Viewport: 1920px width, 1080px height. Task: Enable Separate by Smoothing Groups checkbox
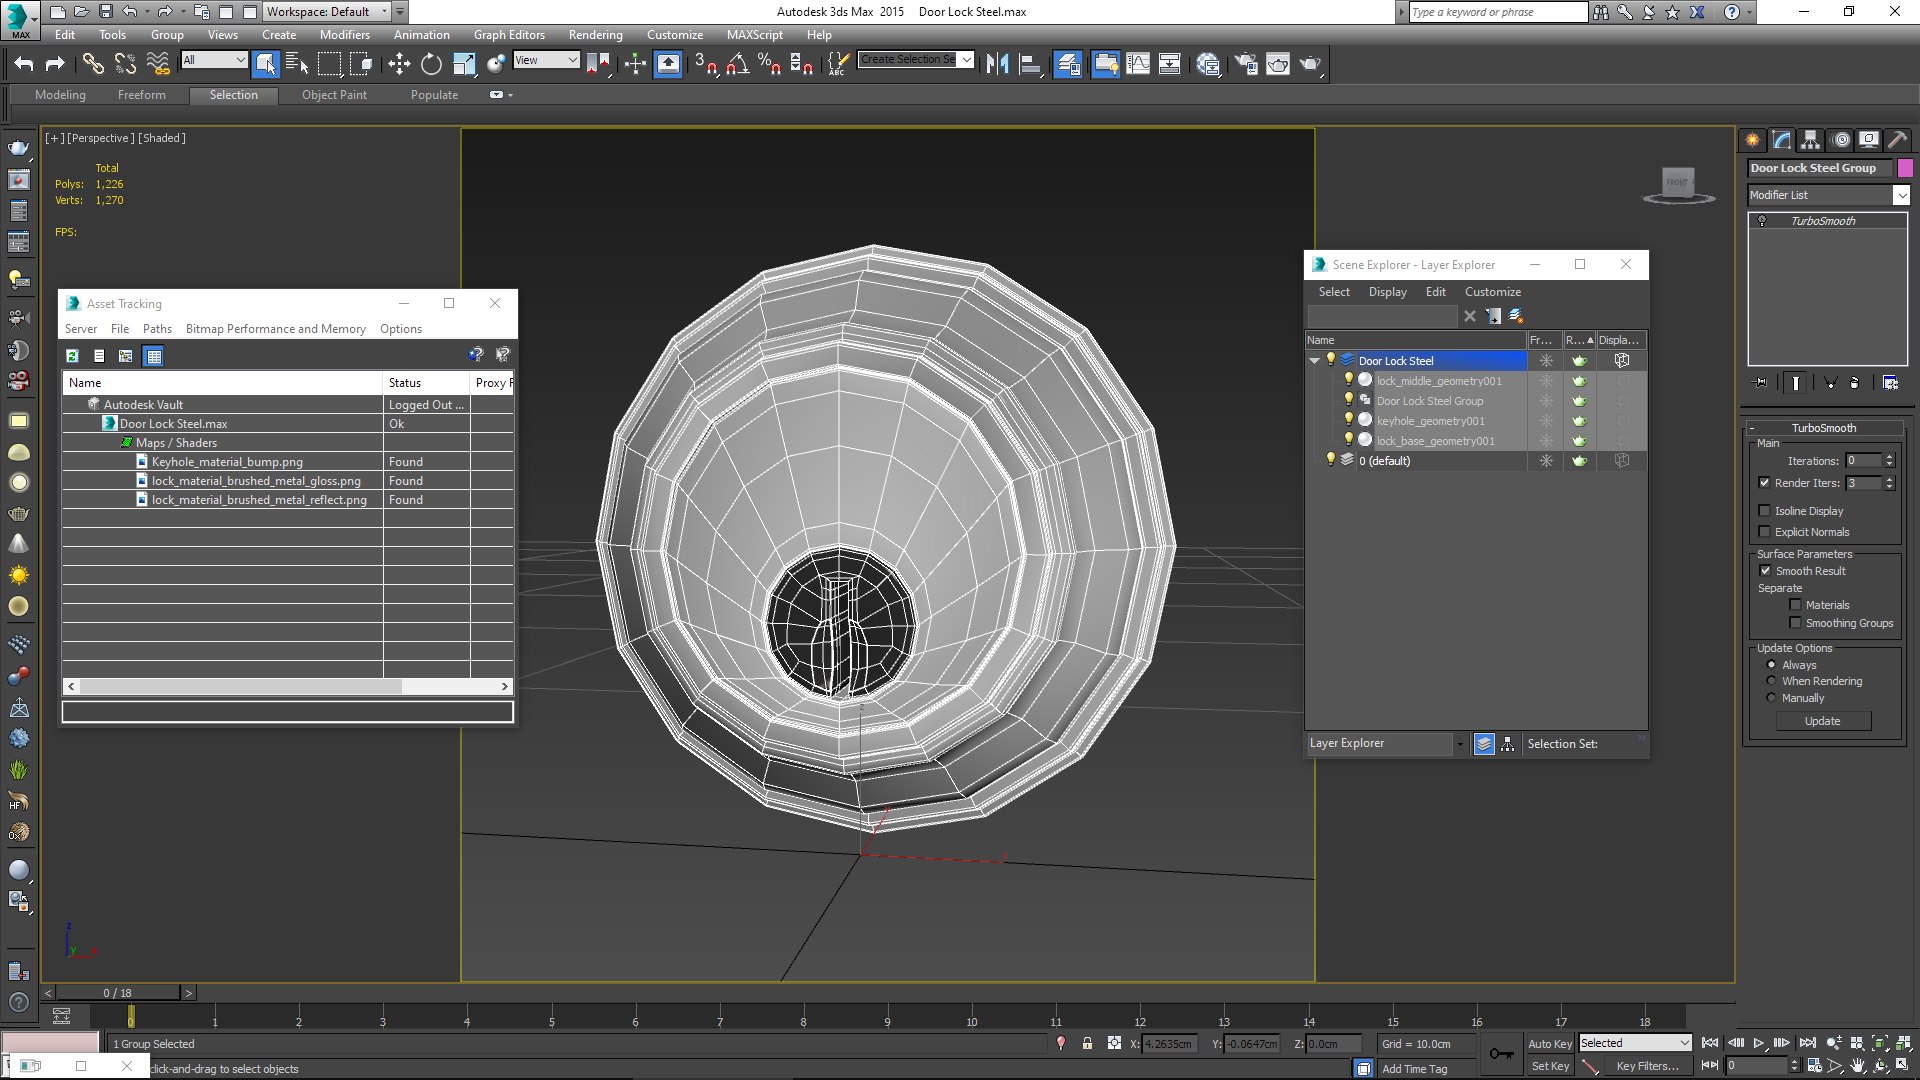(x=1795, y=623)
